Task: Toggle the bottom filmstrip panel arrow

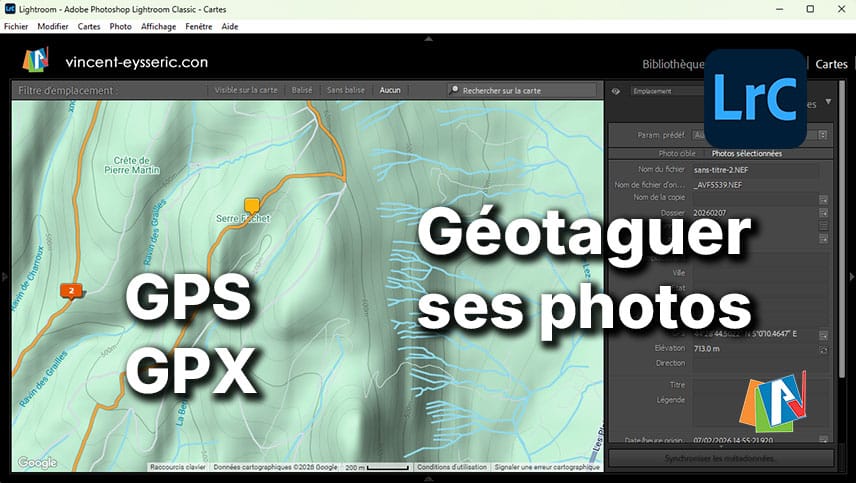Action: pyautogui.click(x=429, y=479)
